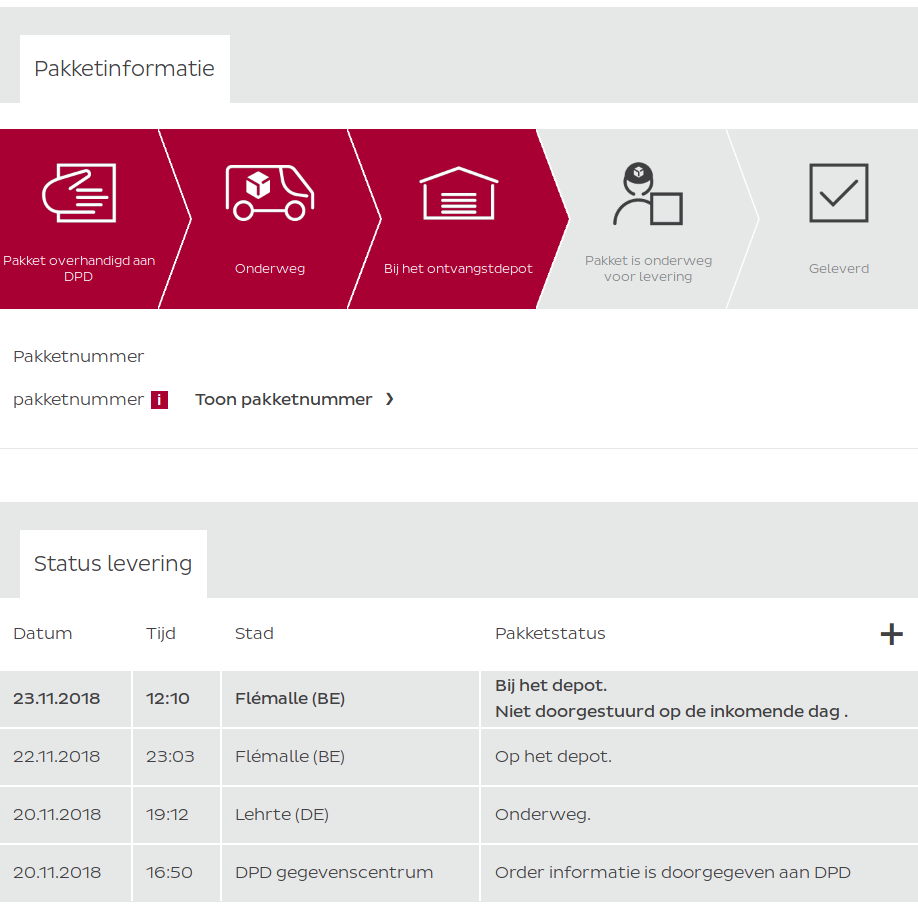Click the chevron next to Toon pakketnummer
This screenshot has width=918, height=908.
tap(390, 399)
